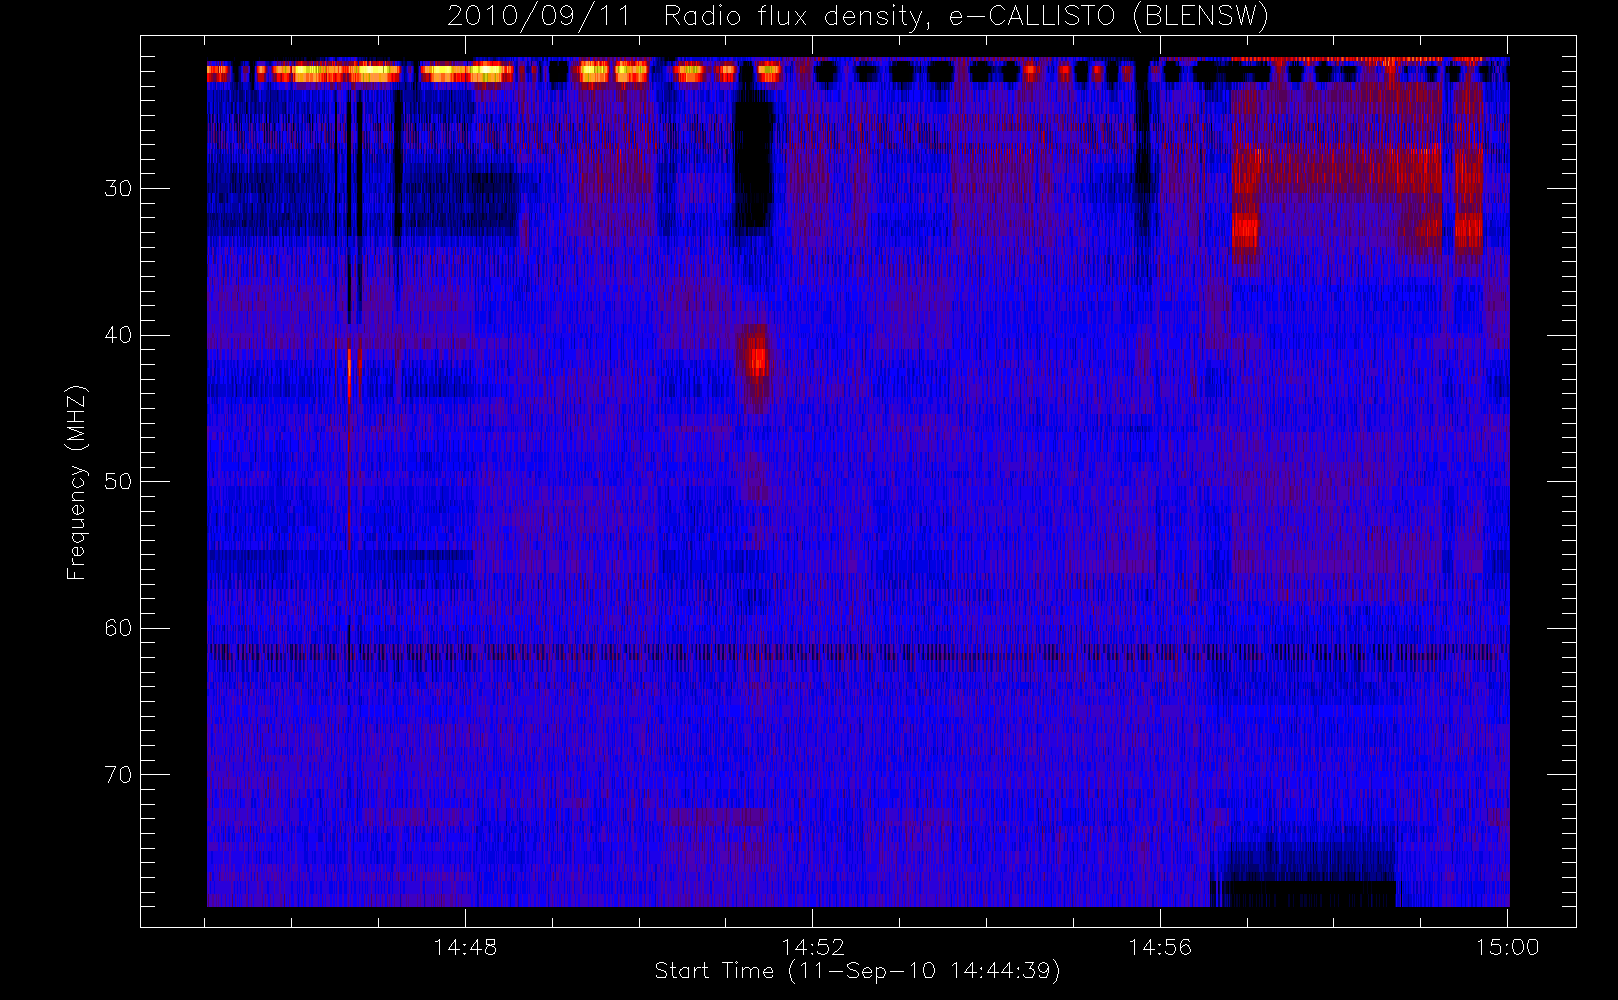1618x1000 pixels.
Task: Click the 15:00 time tick label
Action: [1507, 947]
